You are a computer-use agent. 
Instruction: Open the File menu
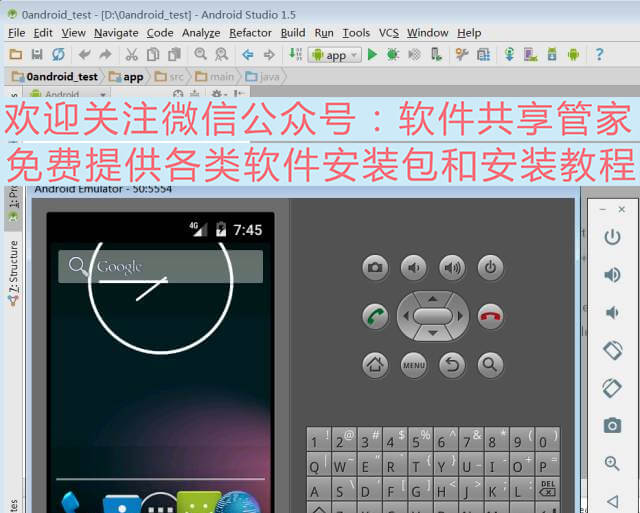coord(17,33)
